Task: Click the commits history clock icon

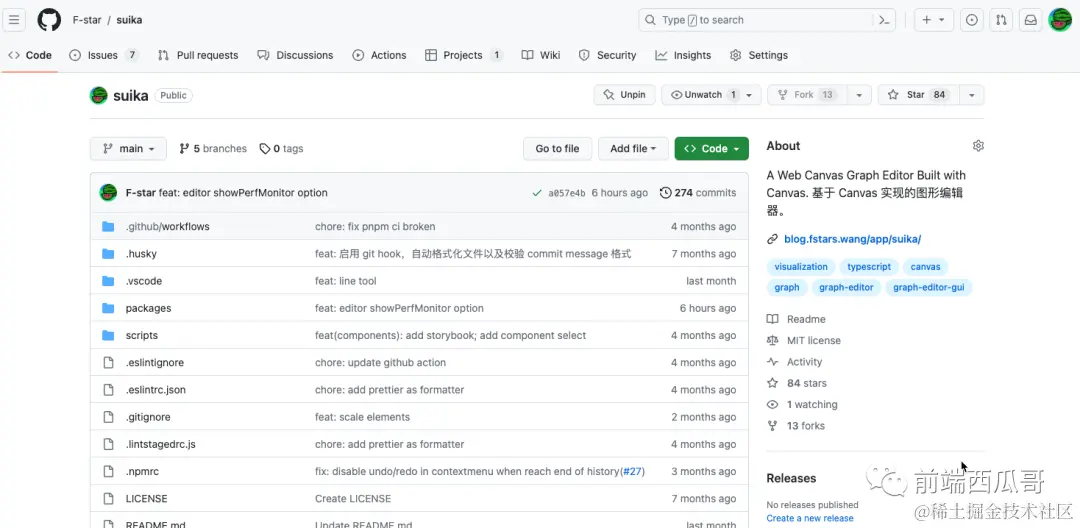Action: 665,193
